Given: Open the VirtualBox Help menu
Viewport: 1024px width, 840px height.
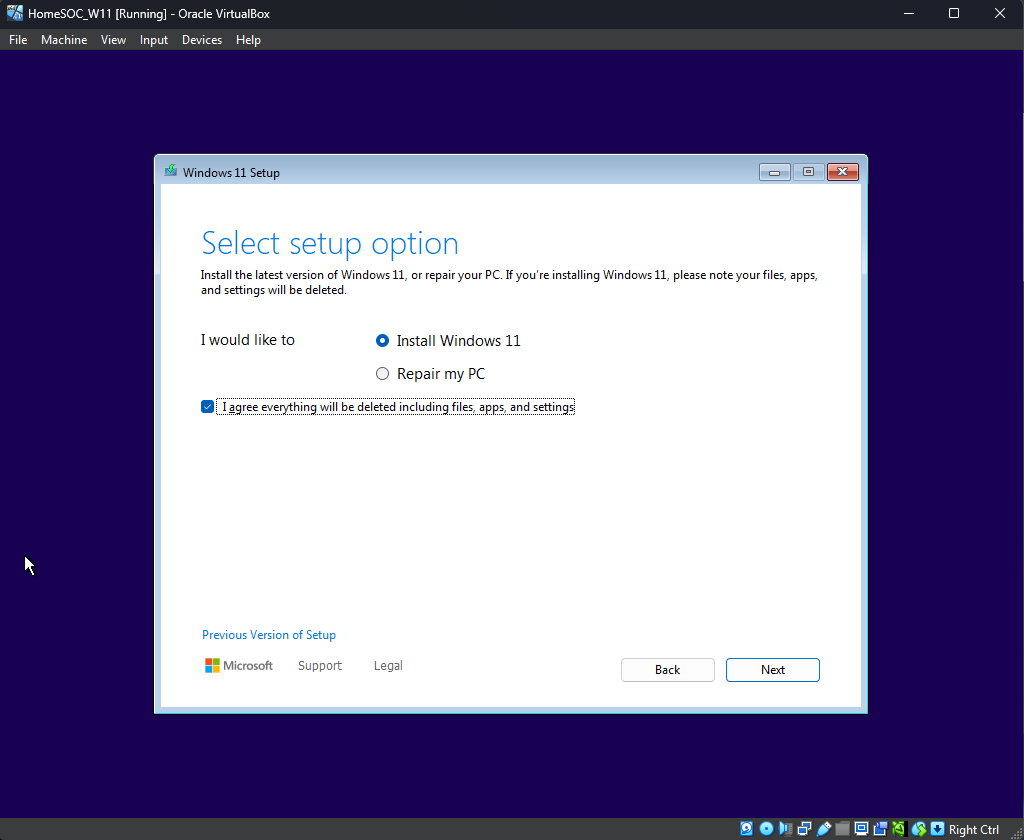Looking at the screenshot, I should (248, 40).
